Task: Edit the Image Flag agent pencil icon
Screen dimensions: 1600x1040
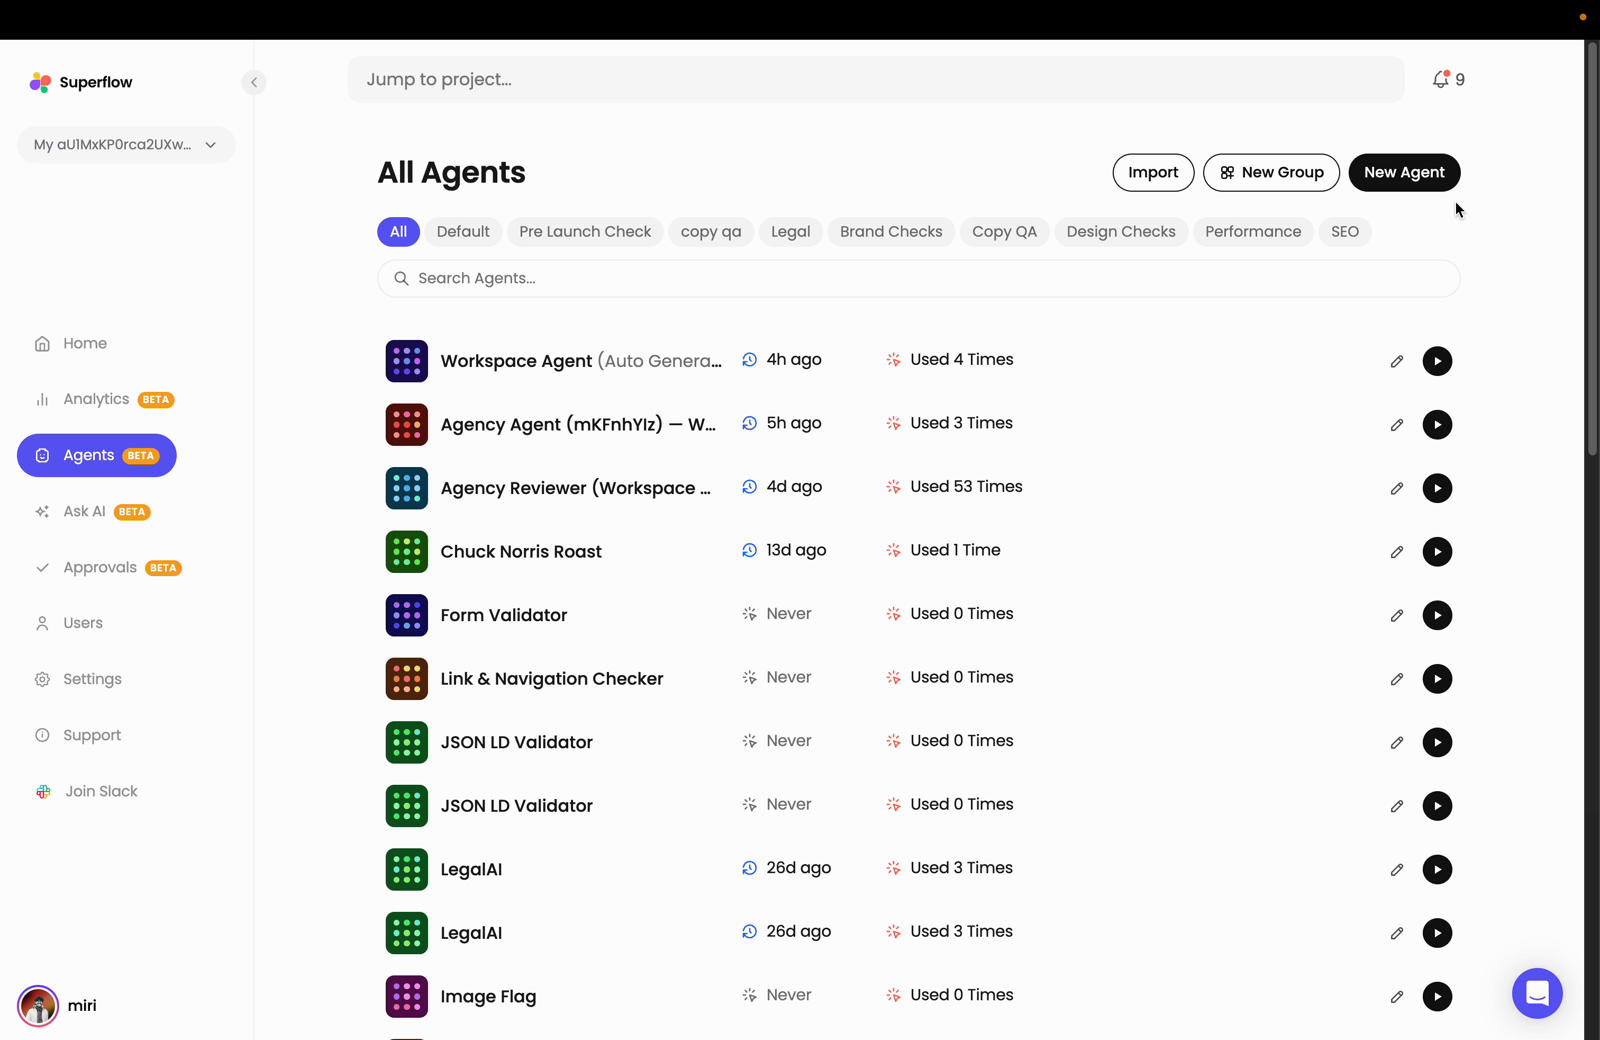Action: (1397, 996)
